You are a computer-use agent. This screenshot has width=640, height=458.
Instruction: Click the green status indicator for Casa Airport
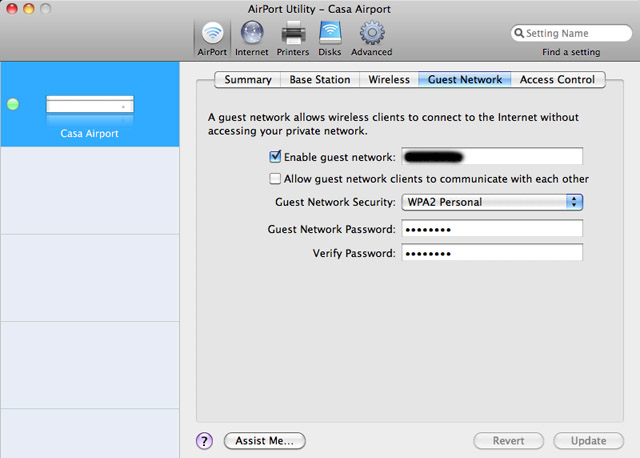pos(13,104)
